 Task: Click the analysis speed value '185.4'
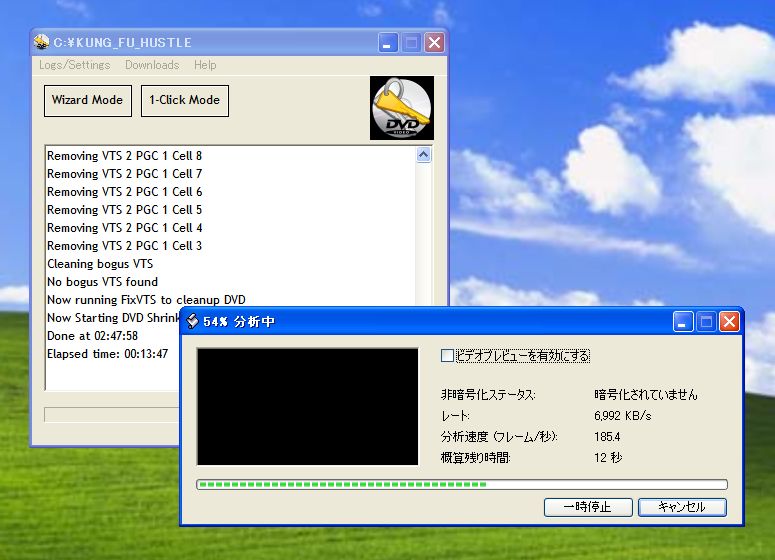tap(607, 436)
